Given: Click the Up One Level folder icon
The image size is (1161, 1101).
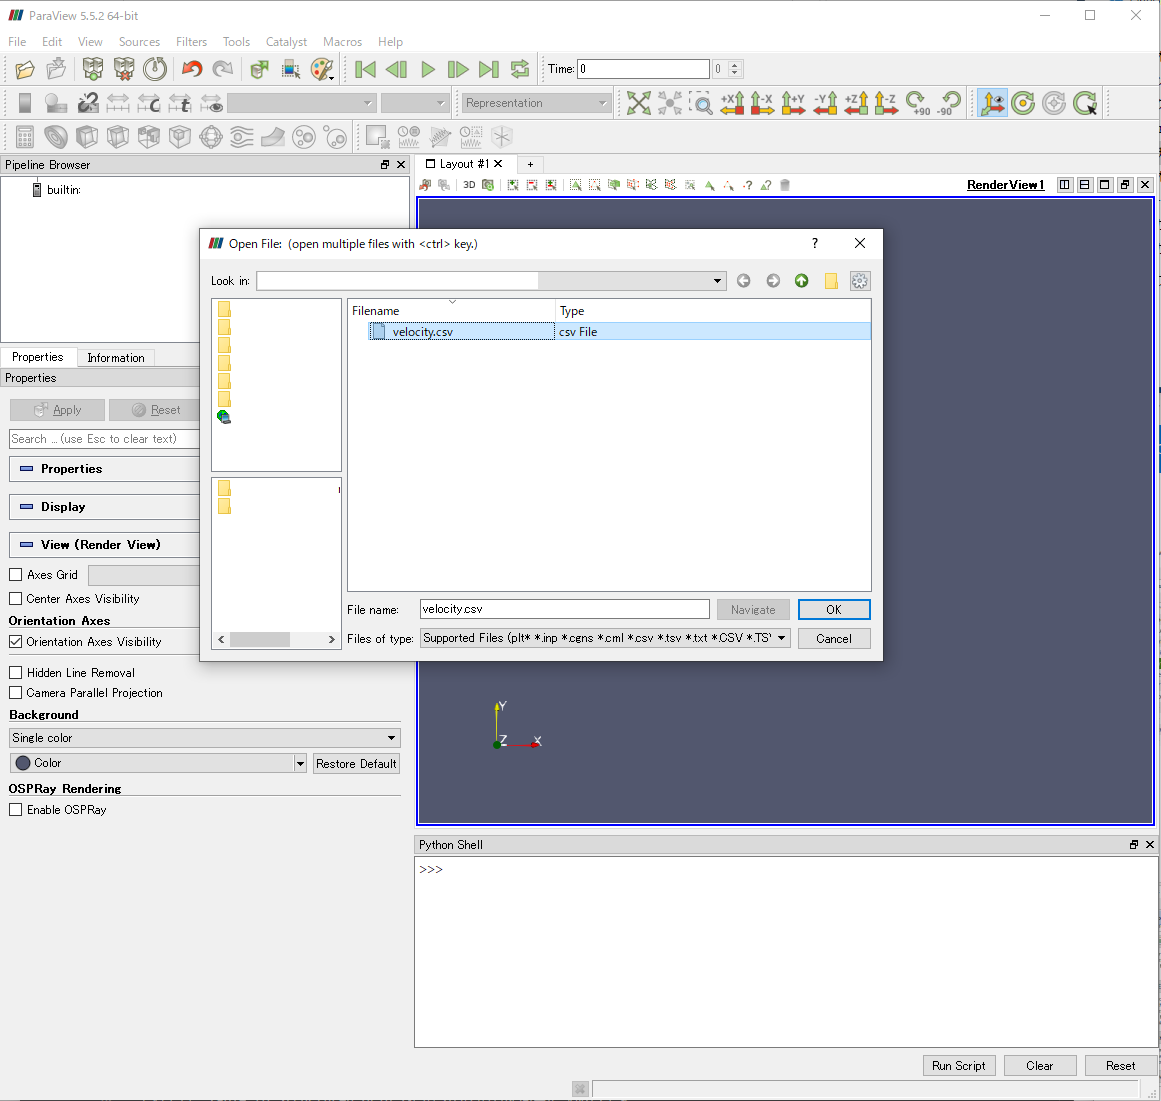Looking at the screenshot, I should click(801, 281).
